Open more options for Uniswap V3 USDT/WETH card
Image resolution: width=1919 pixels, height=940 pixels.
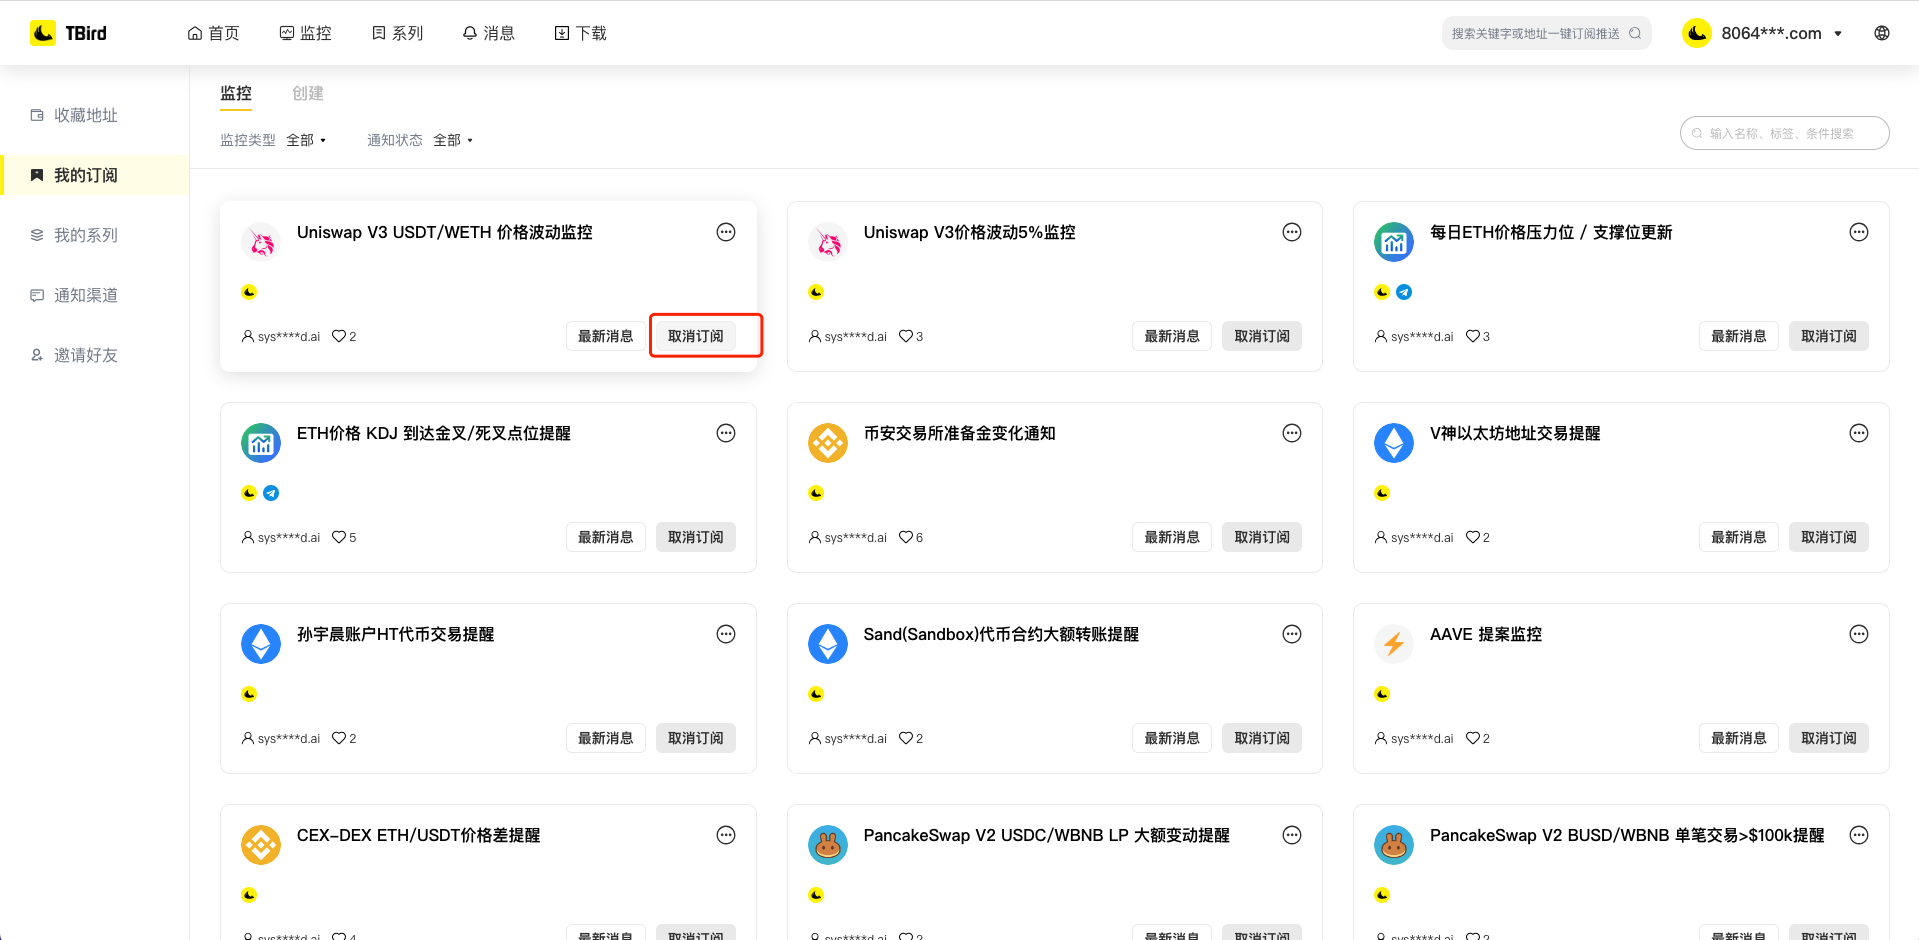pyautogui.click(x=725, y=232)
